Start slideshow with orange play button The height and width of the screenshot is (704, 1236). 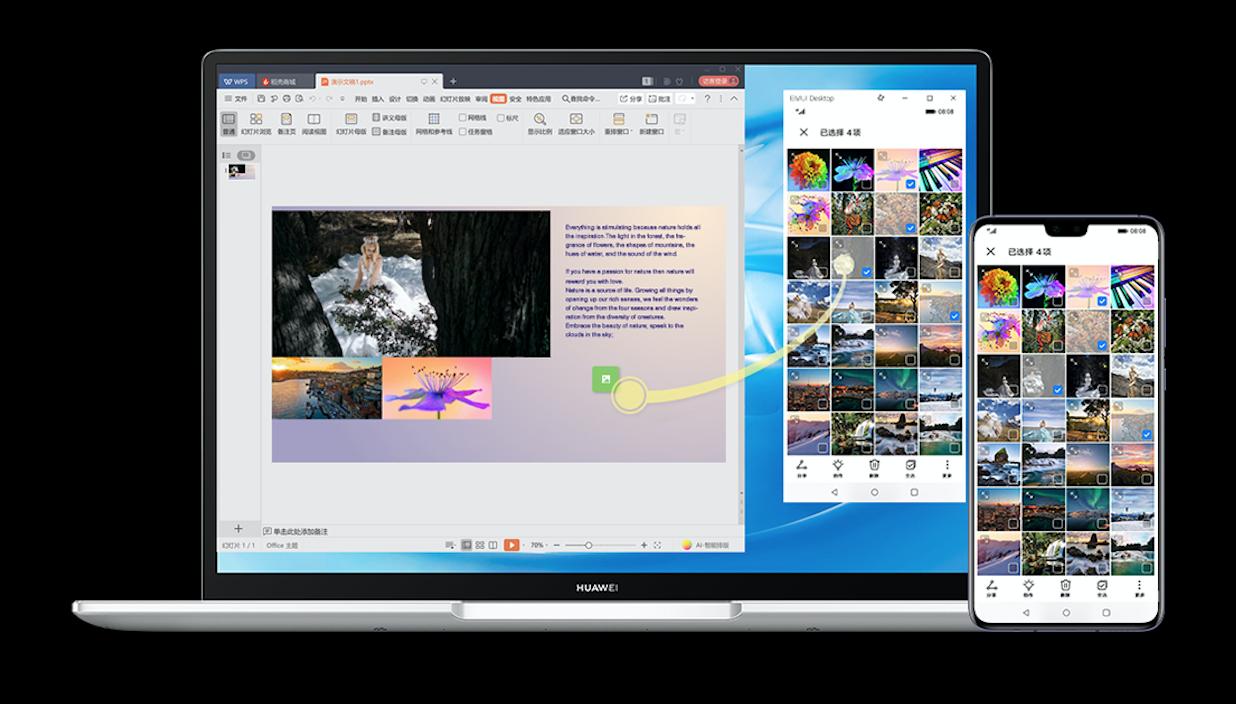[x=511, y=545]
